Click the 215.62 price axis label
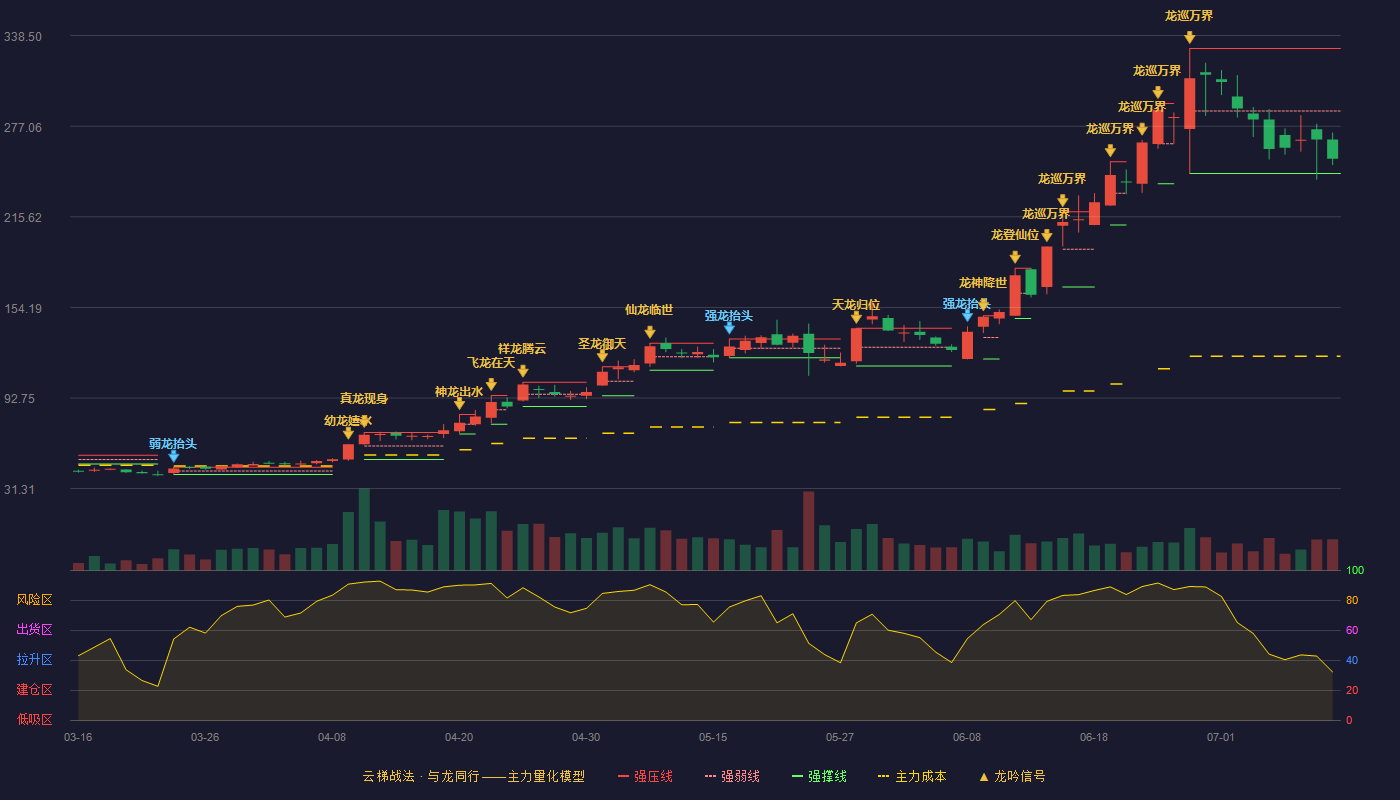The width and height of the screenshot is (1400, 800). [23, 217]
